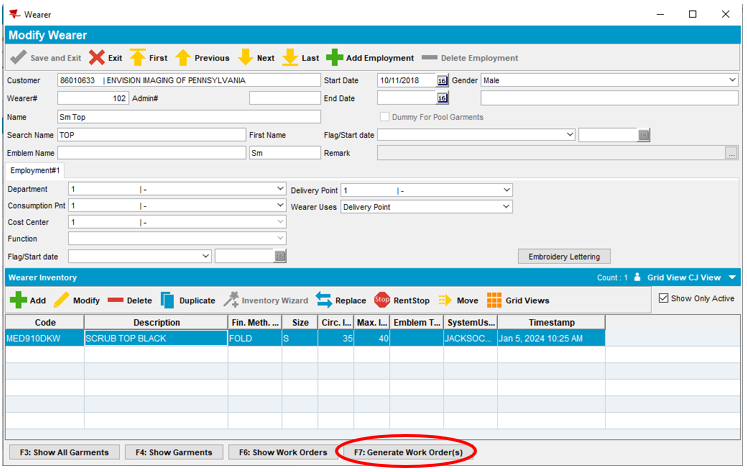Click the green Add Employment icon
The image size is (747, 472).
click(x=335, y=58)
